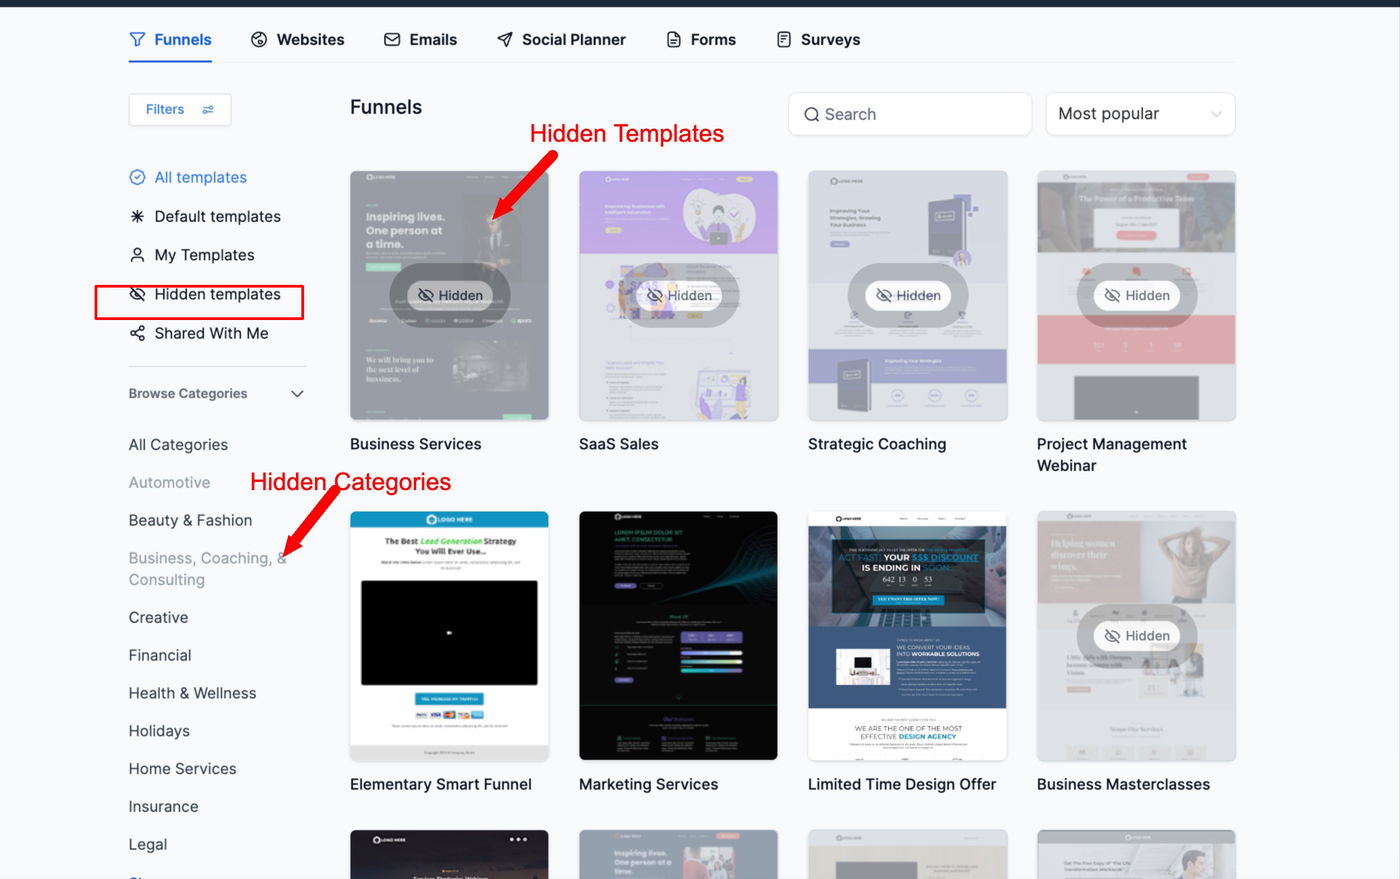The width and height of the screenshot is (1400, 879).
Task: Click the Default templates asterisk icon
Action: pyautogui.click(x=137, y=216)
